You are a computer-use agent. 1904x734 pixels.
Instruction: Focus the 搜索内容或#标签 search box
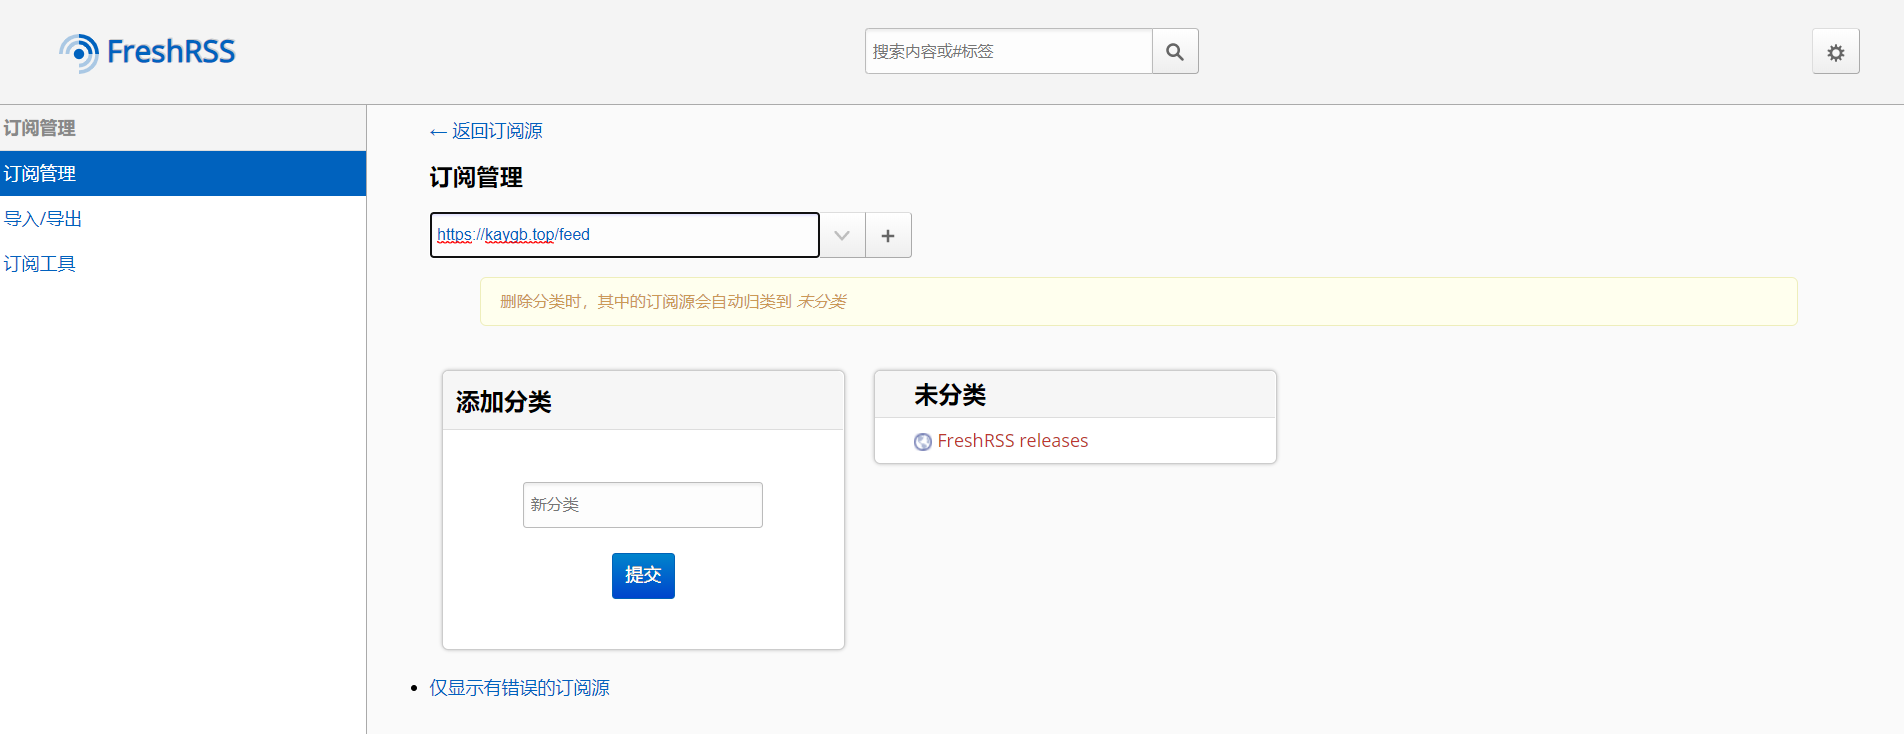coord(1008,52)
